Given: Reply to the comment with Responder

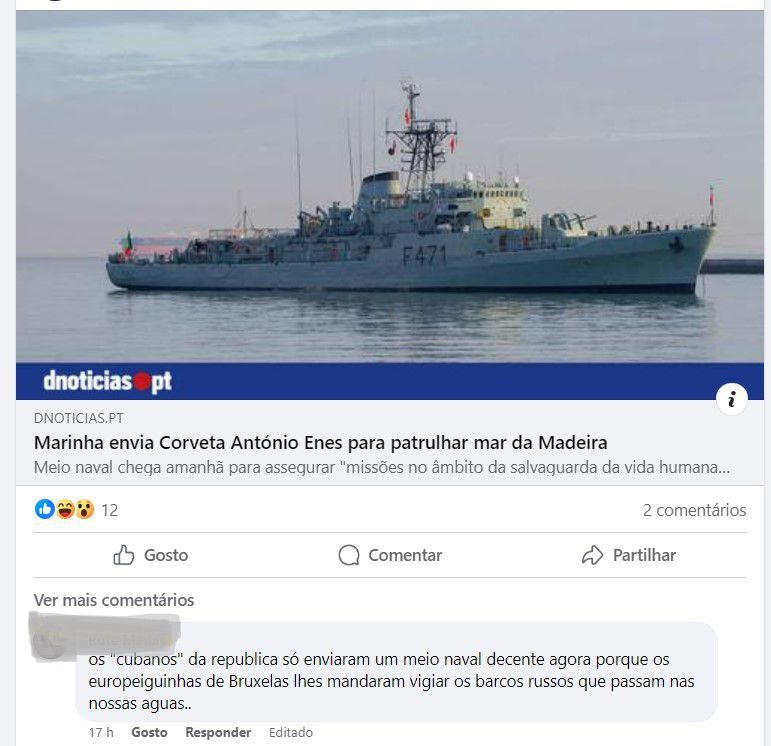Looking at the screenshot, I should point(218,732).
